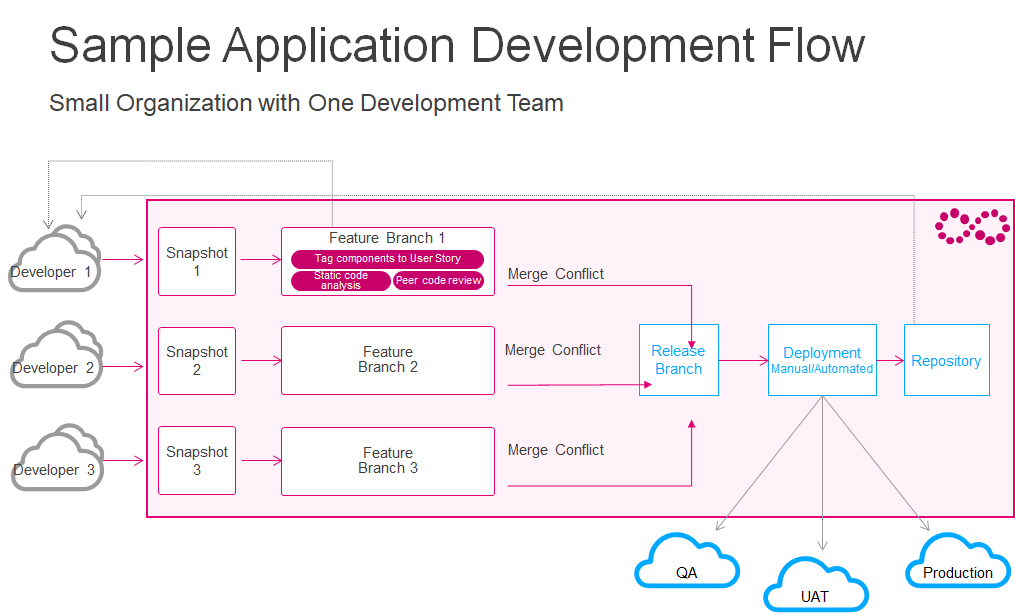Click the Feature Branch 1 heading
This screenshot has height=614, width=1015.
click(387, 238)
